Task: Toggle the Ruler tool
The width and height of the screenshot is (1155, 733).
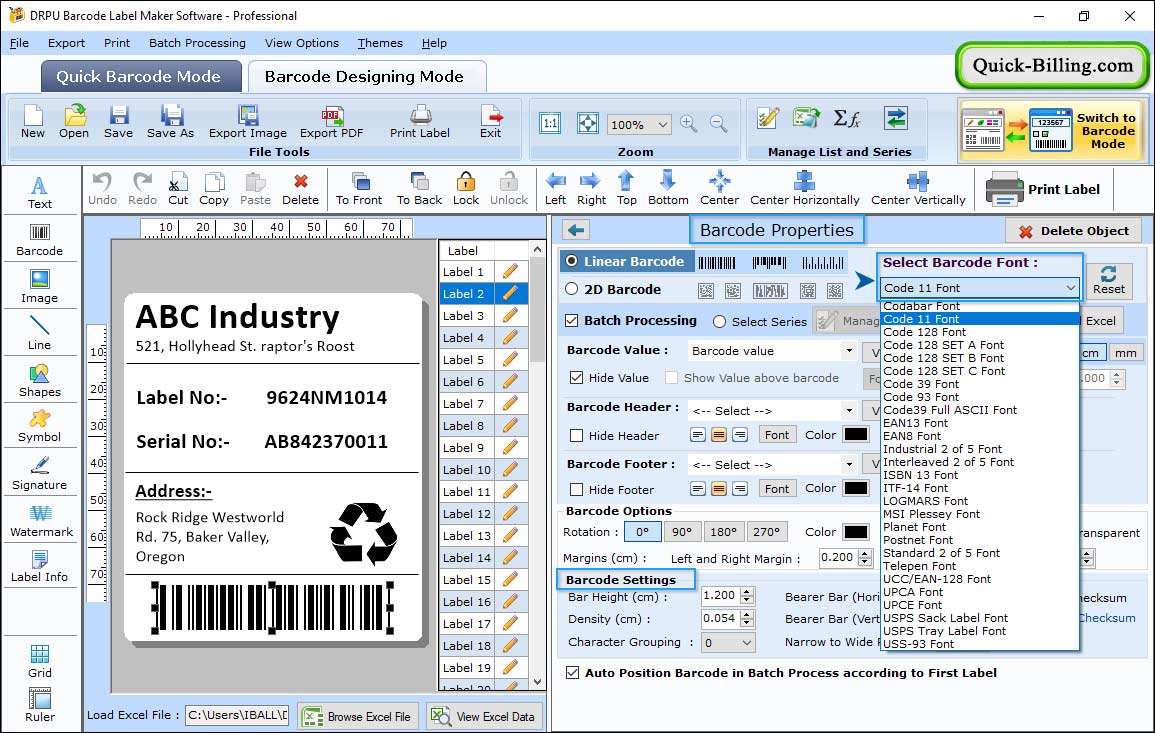Action: pyautogui.click(x=40, y=705)
